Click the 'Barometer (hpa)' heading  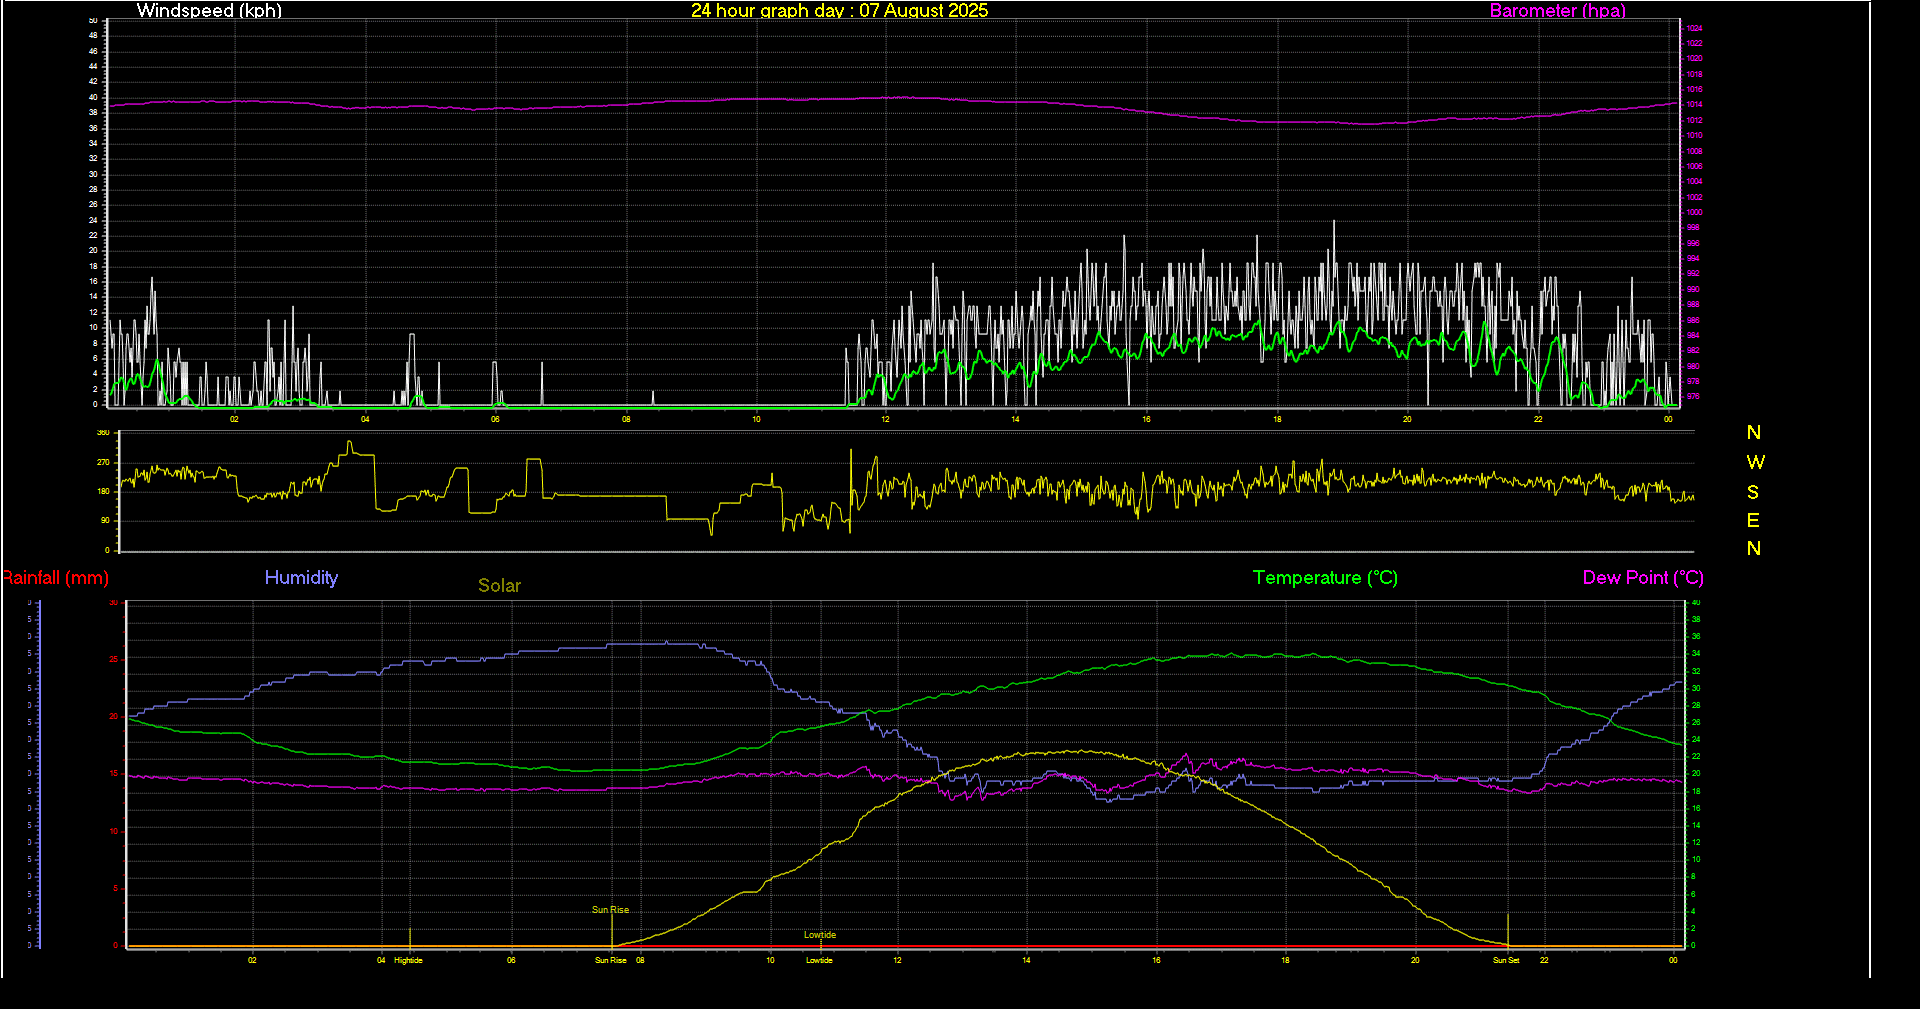[x=1557, y=10]
